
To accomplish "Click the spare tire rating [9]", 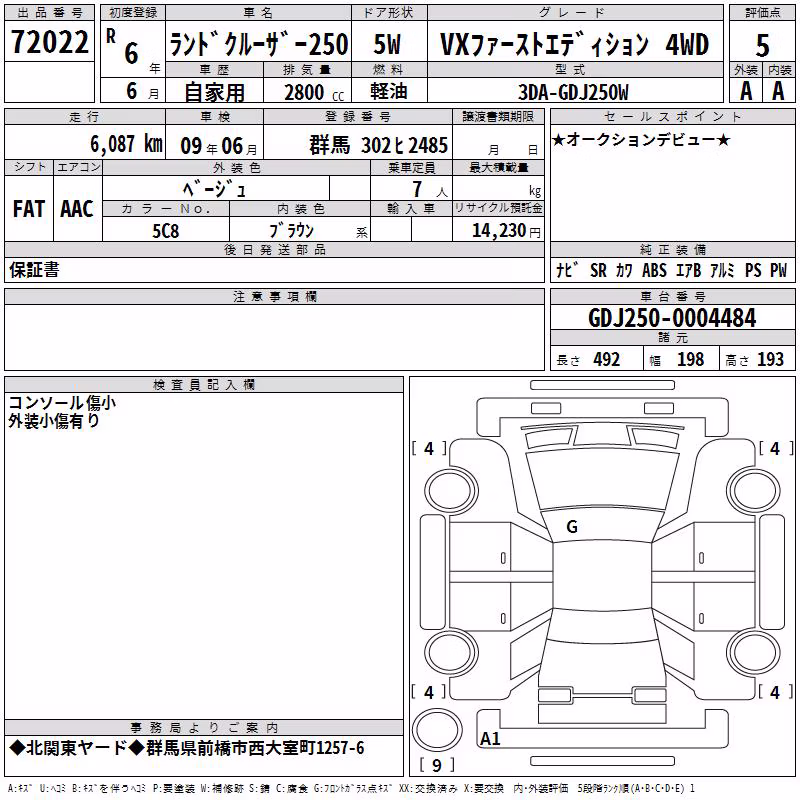I will 437,765.
